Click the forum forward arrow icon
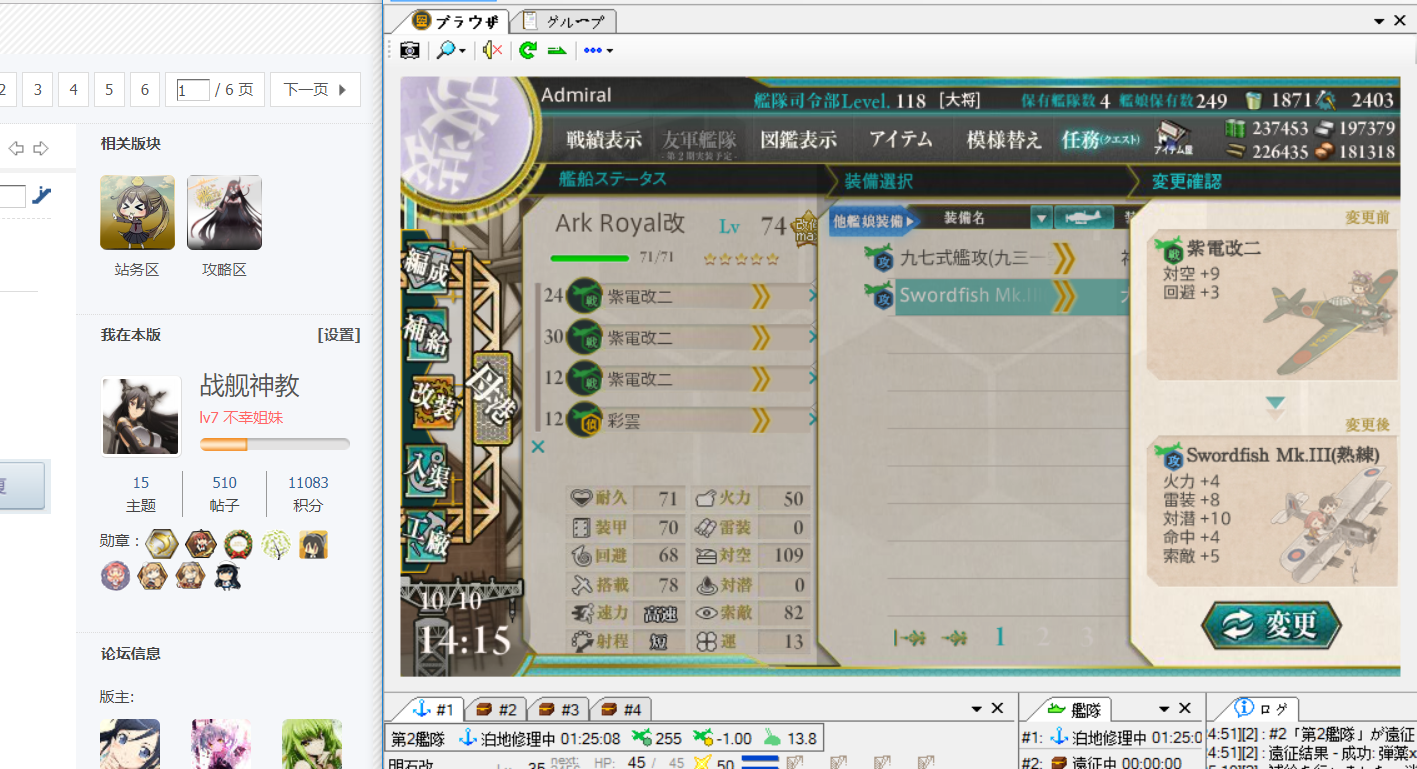 click(x=41, y=149)
